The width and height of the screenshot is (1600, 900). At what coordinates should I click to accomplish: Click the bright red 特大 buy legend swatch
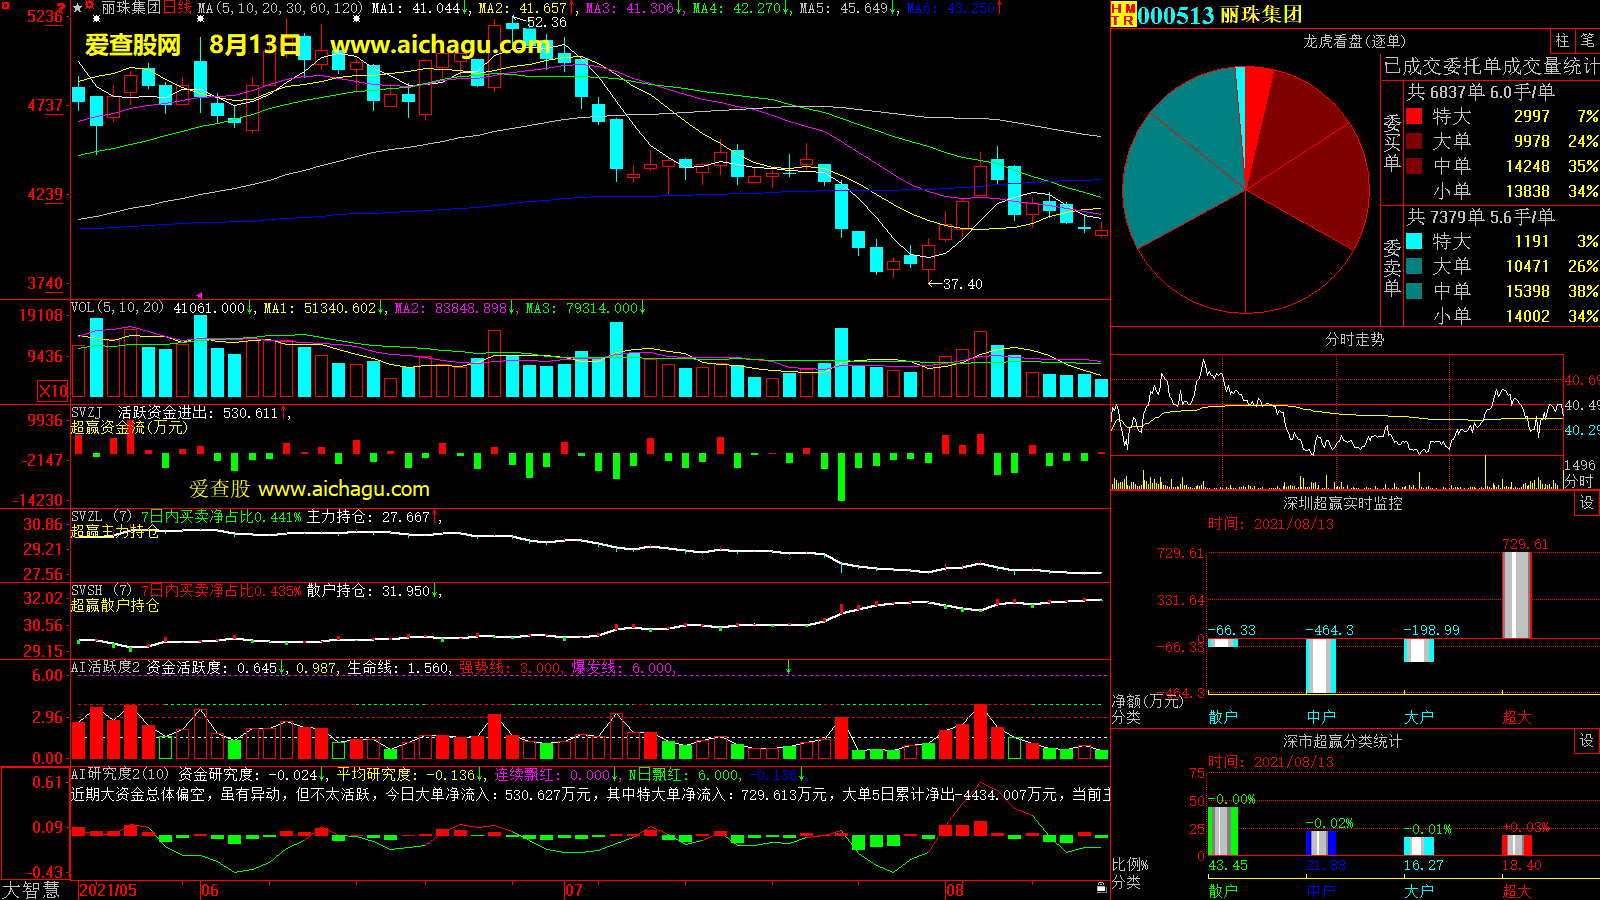coord(1414,116)
